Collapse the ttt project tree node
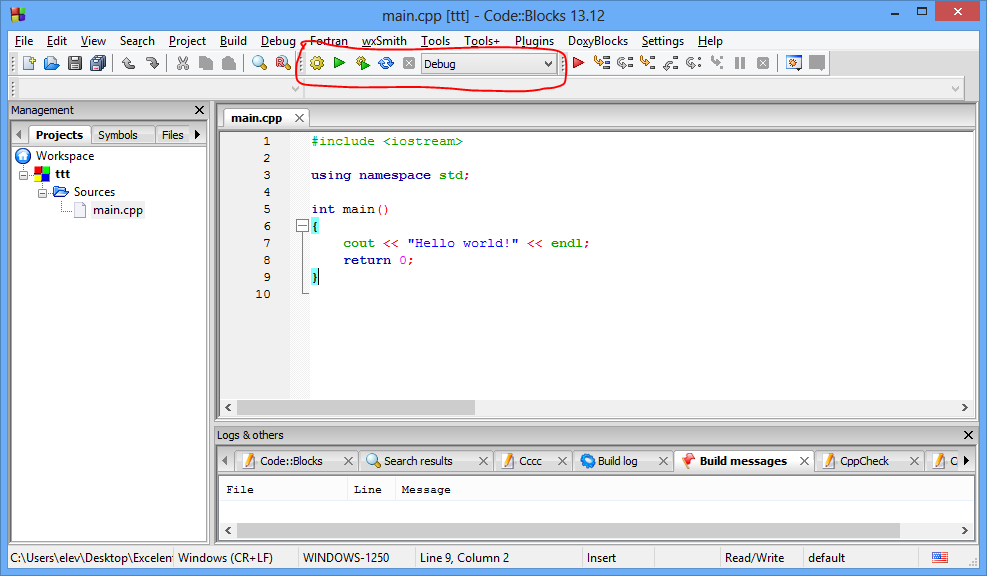The height and width of the screenshot is (576, 987). coord(23,174)
